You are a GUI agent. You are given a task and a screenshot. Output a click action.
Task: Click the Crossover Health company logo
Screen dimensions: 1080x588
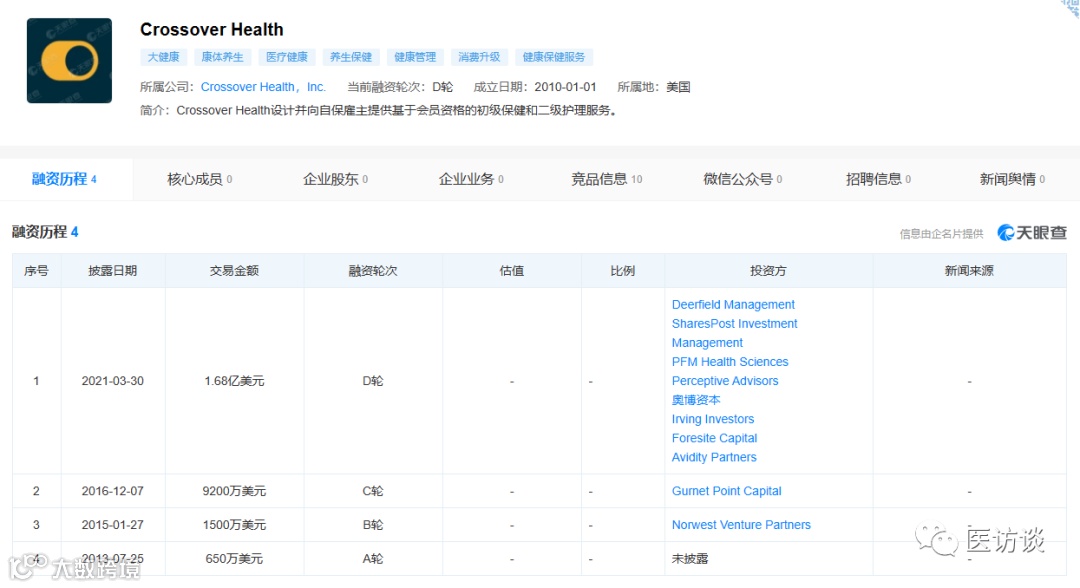(x=69, y=61)
